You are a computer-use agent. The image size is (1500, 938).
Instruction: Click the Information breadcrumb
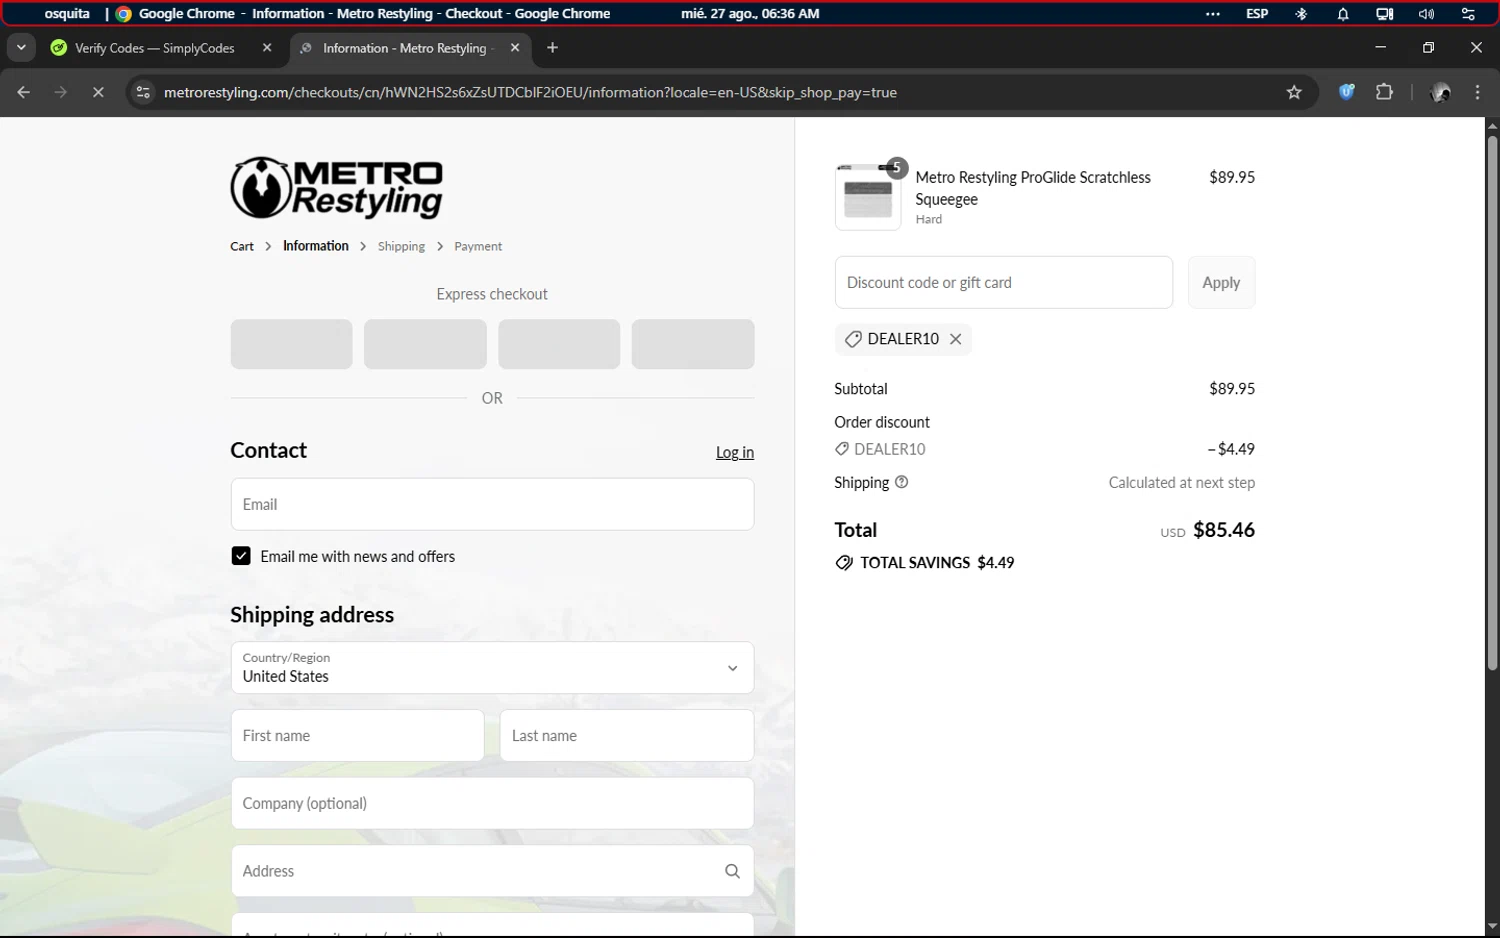click(x=316, y=246)
